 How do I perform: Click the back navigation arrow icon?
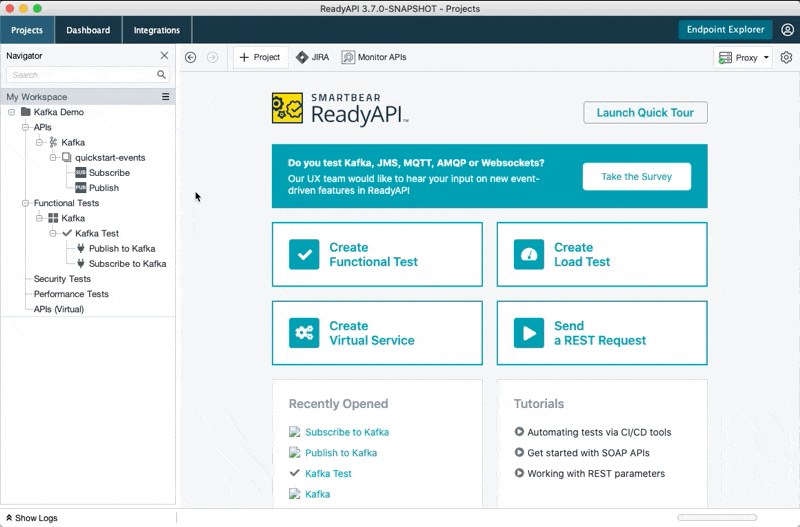click(190, 58)
